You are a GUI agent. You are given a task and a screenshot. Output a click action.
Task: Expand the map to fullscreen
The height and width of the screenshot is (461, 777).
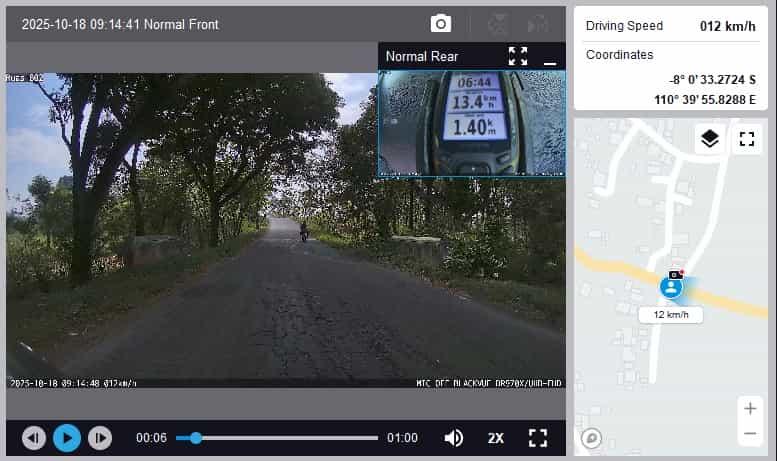[x=746, y=139]
